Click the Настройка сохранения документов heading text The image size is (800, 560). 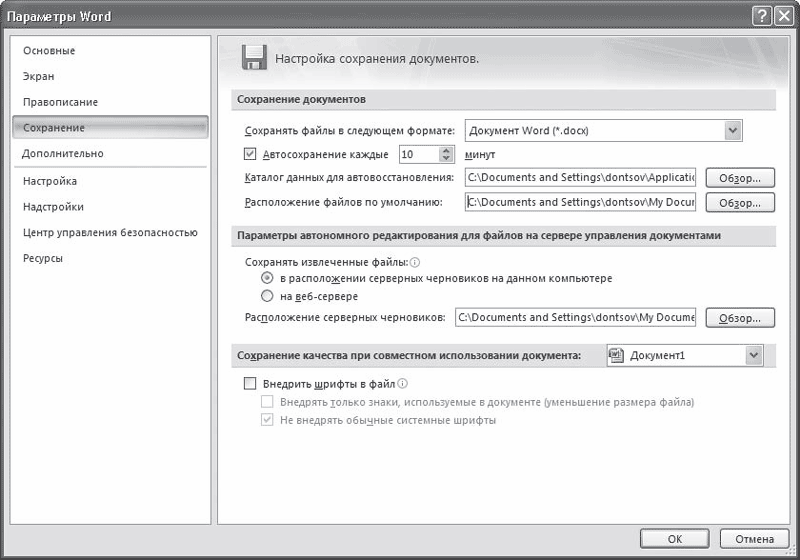[x=377, y=59]
